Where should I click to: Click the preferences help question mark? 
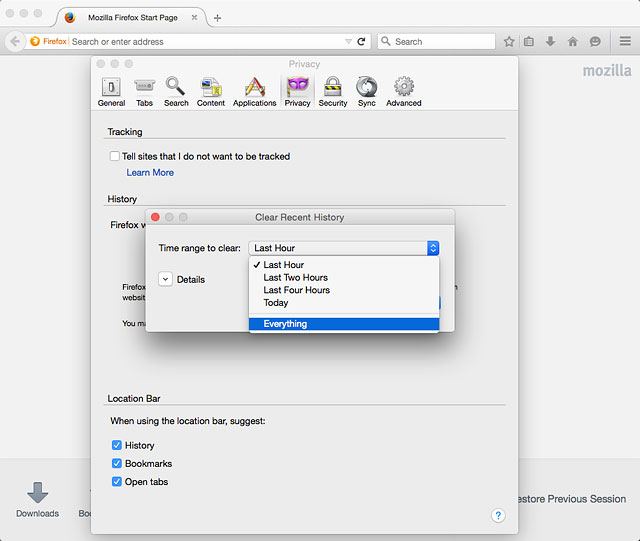point(498,515)
